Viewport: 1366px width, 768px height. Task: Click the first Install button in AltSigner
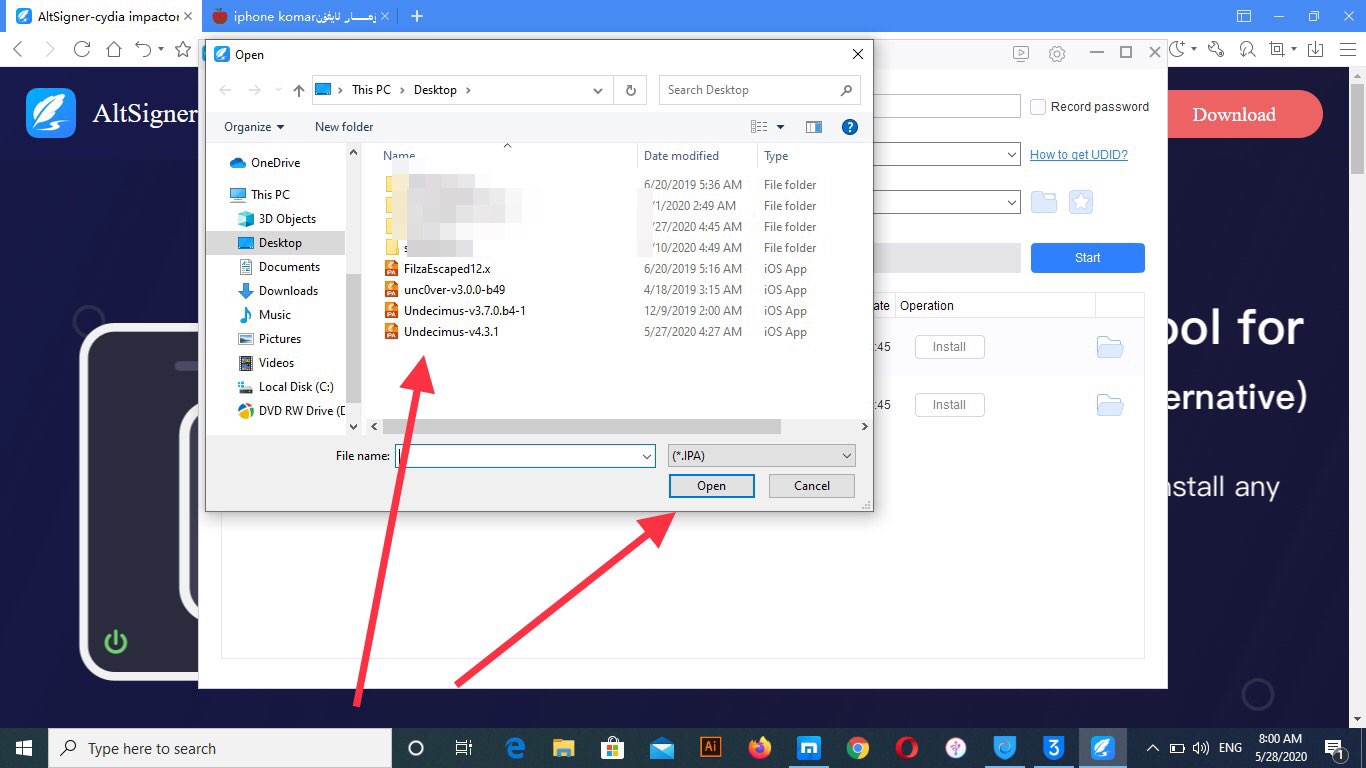pos(949,347)
